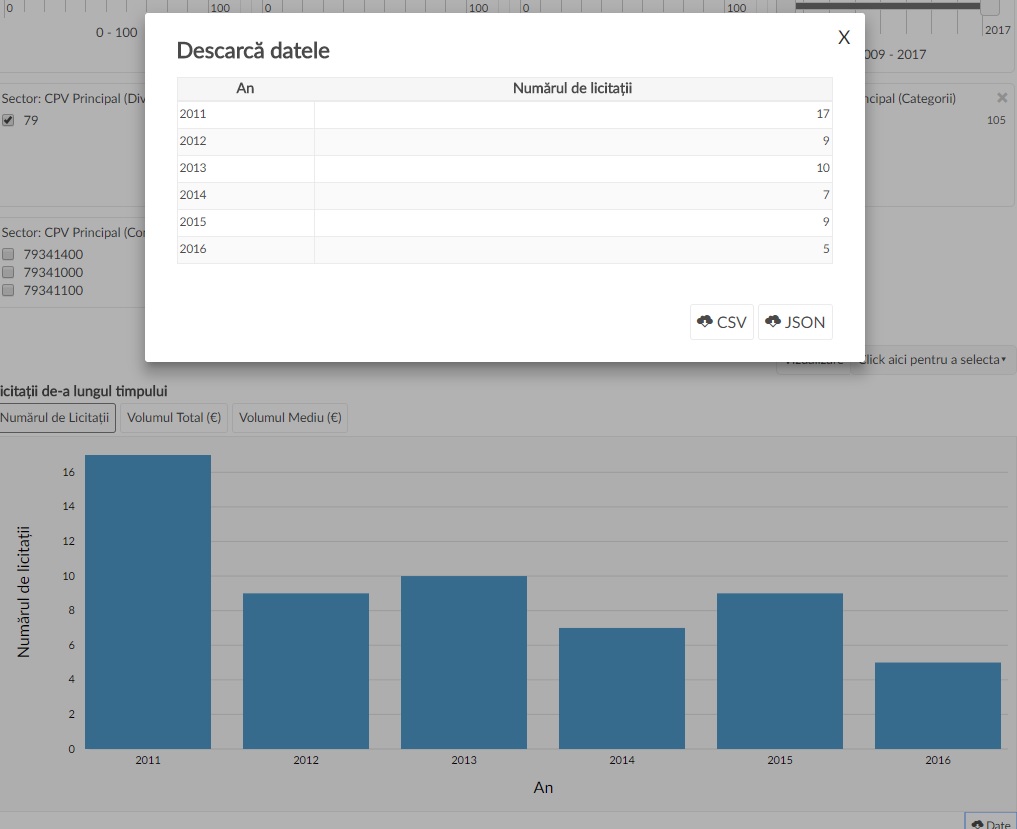Click the 'An' column header in table
The image size is (1017, 829).
(x=245, y=89)
